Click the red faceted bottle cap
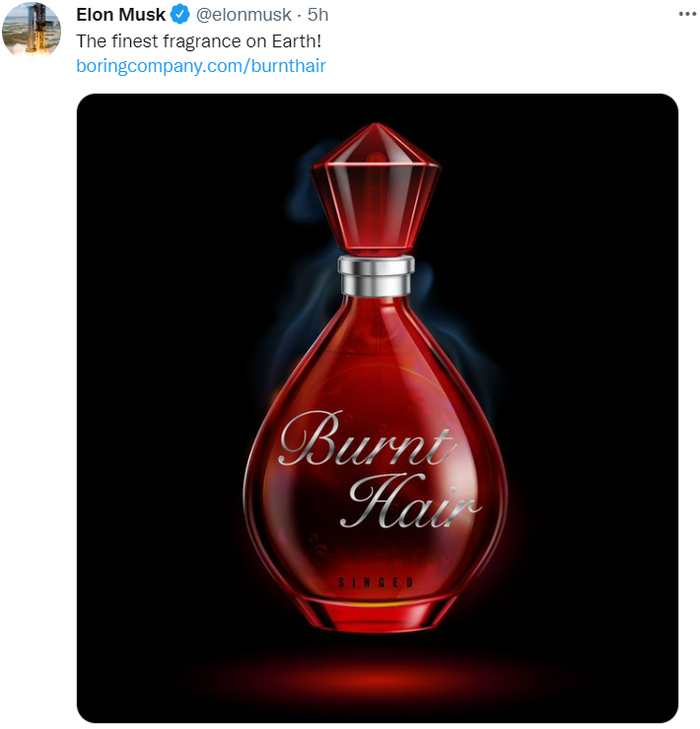 pyautogui.click(x=375, y=190)
